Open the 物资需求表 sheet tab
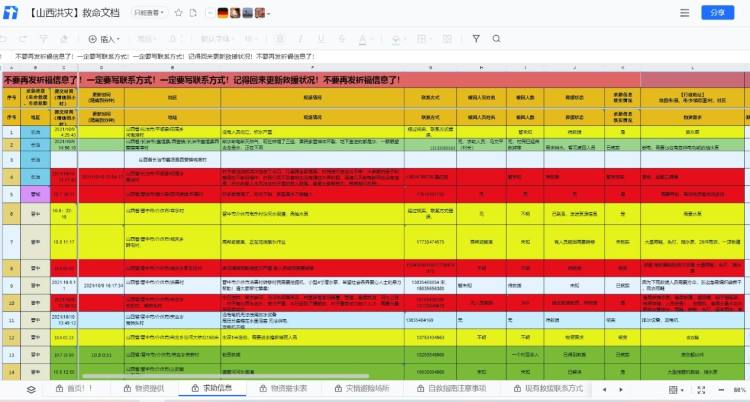The image size is (750, 402). click(283, 388)
